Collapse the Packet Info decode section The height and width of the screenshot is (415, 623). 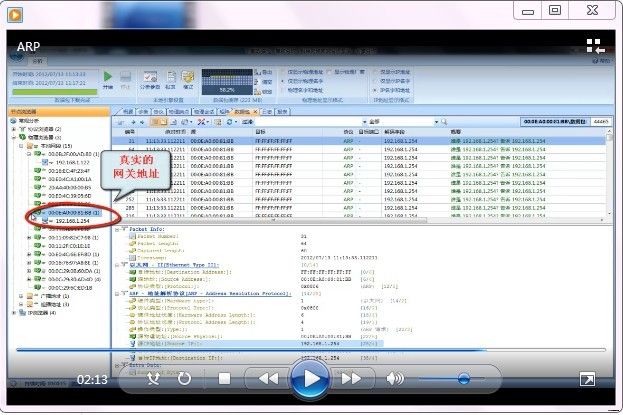click(117, 229)
